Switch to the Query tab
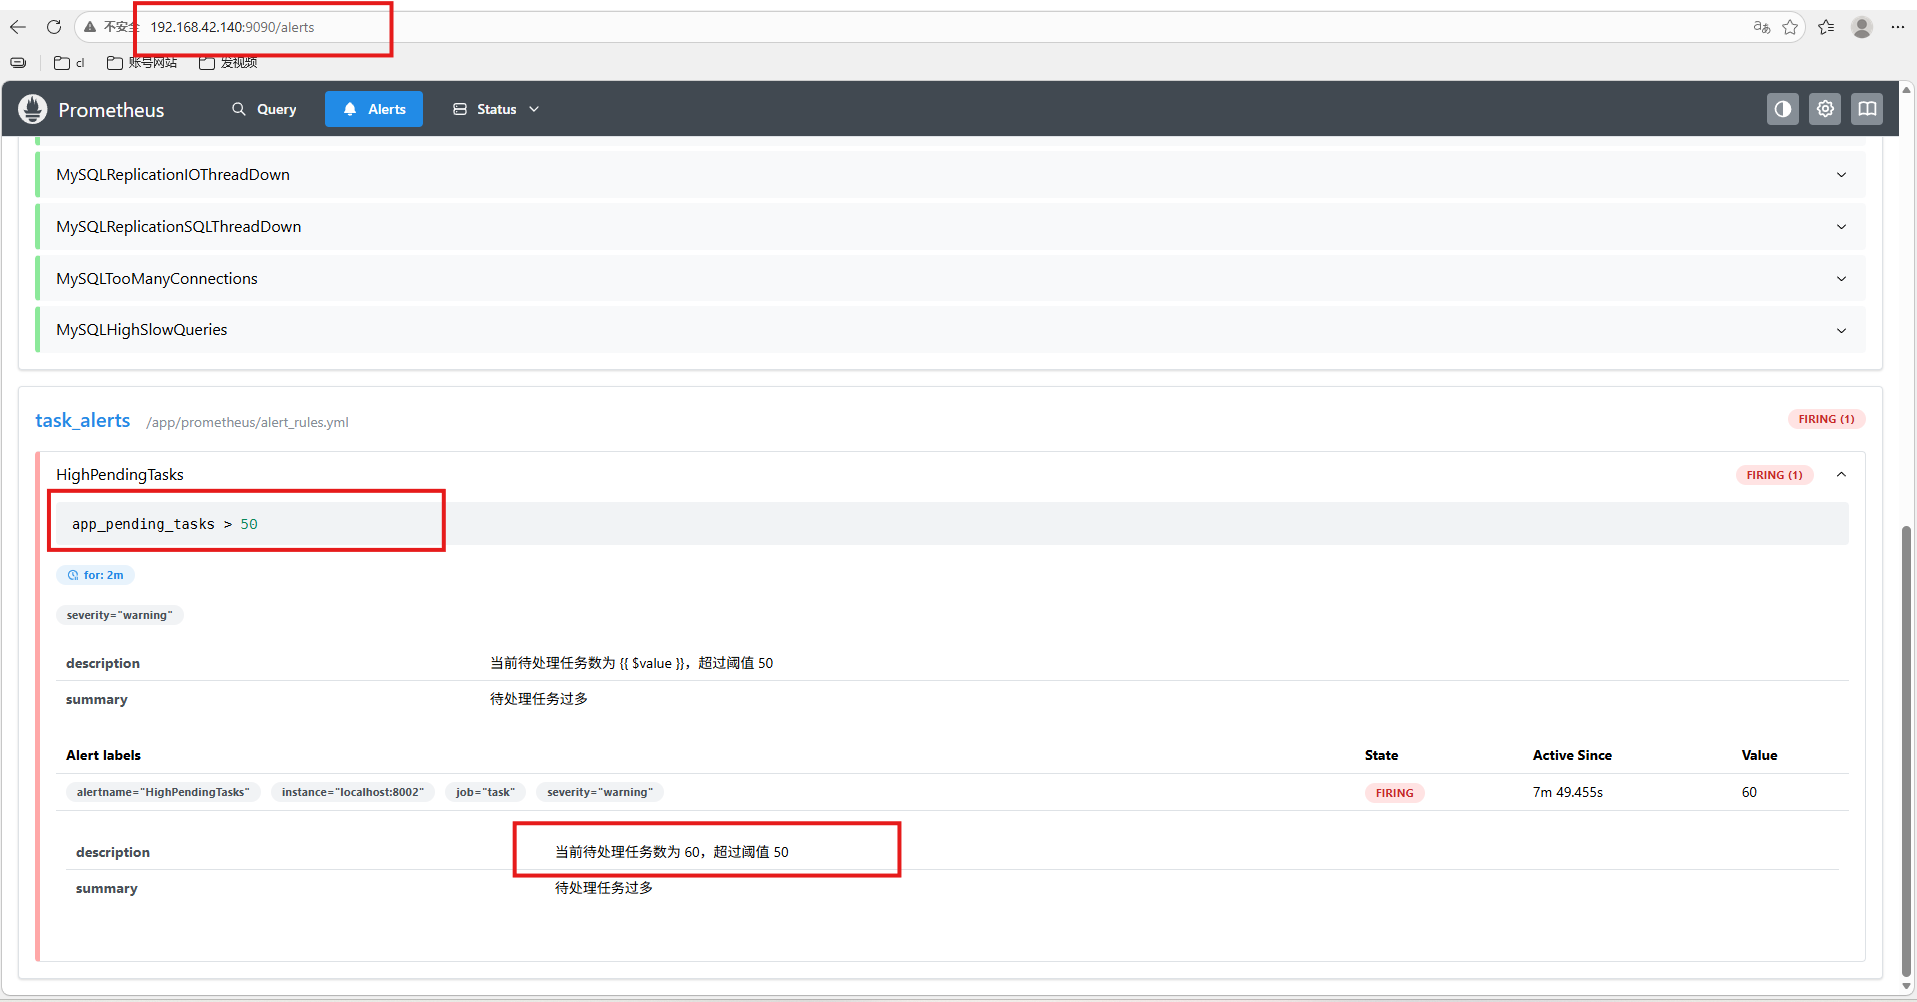 point(264,109)
